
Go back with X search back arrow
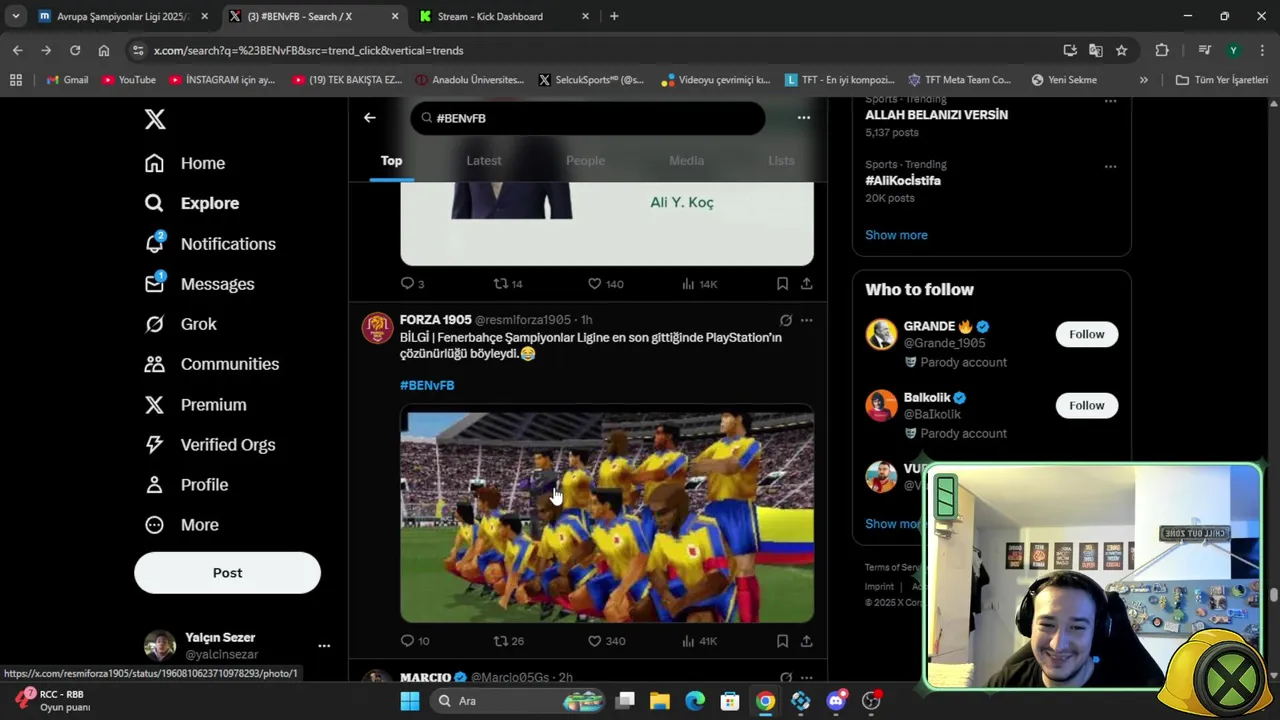click(370, 118)
